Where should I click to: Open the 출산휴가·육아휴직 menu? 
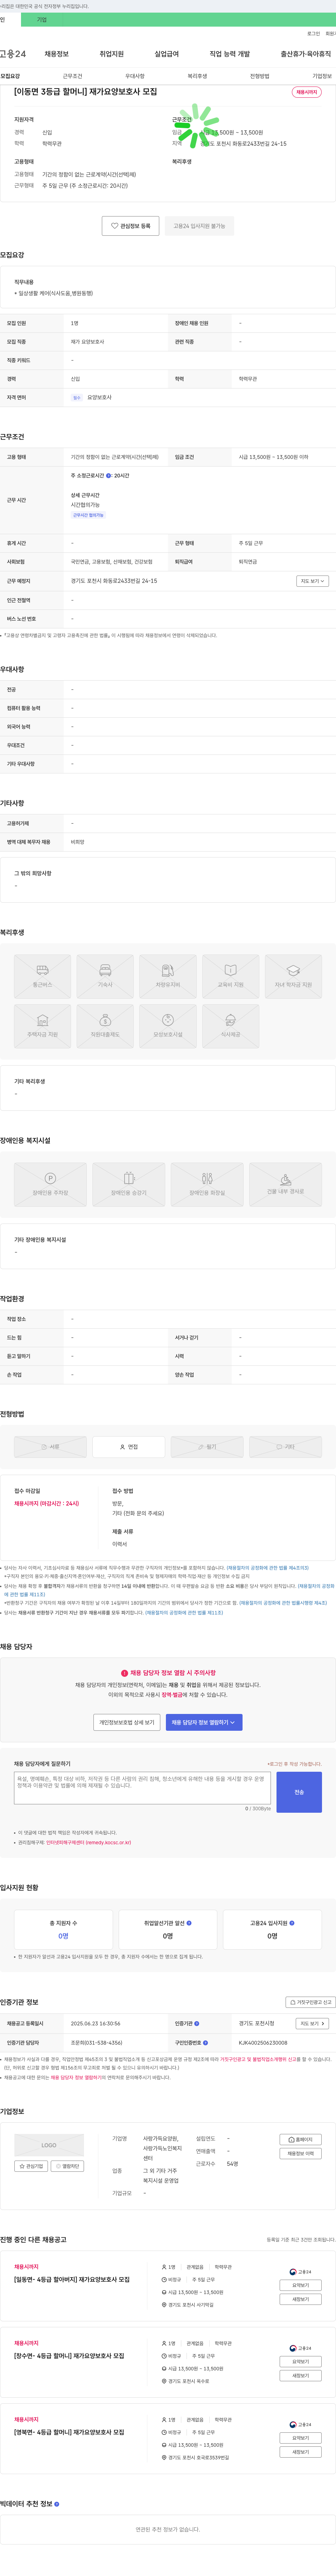(306, 54)
